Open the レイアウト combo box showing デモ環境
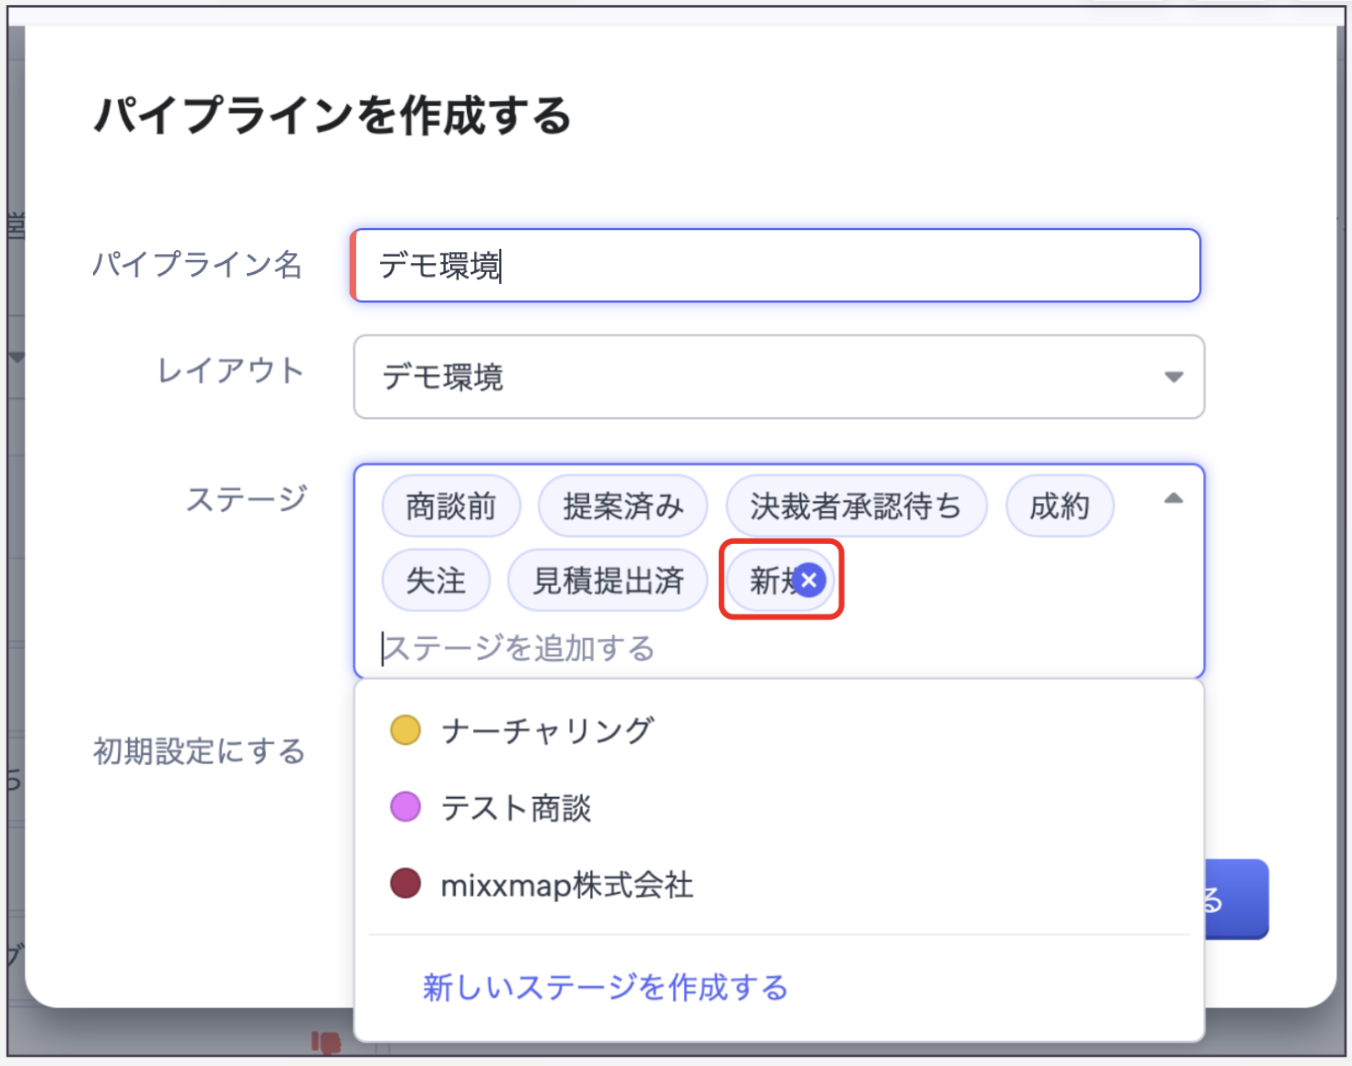Image resolution: width=1352 pixels, height=1066 pixels. [760, 377]
